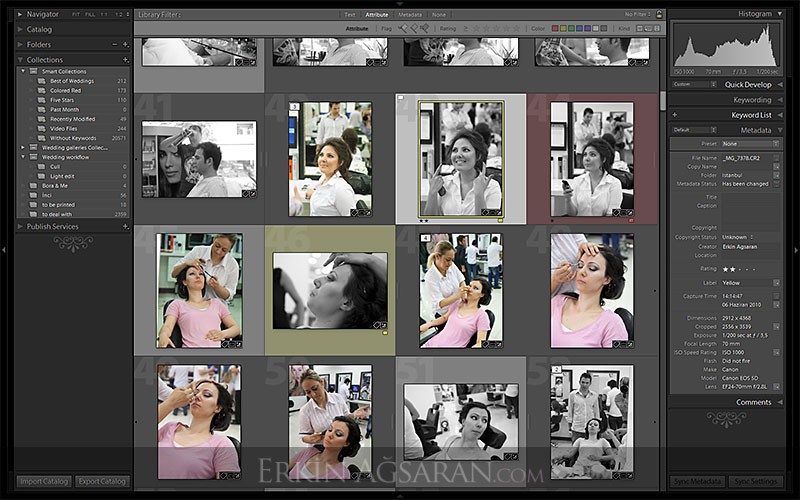Click the plus icon on Collections panel
800x500 pixels.
pos(126,60)
